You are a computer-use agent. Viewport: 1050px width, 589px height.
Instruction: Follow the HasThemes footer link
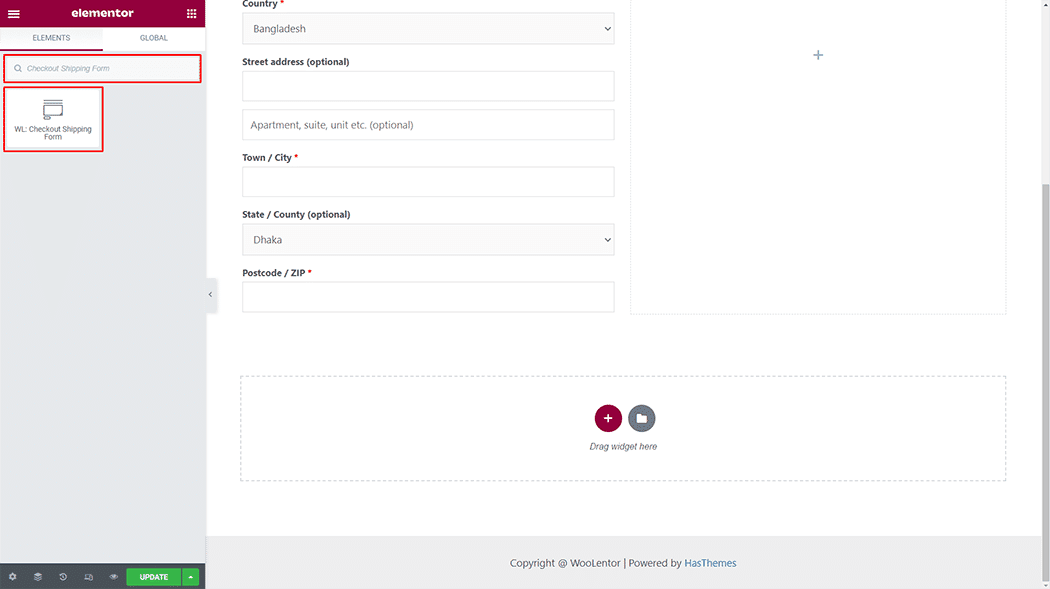point(710,563)
